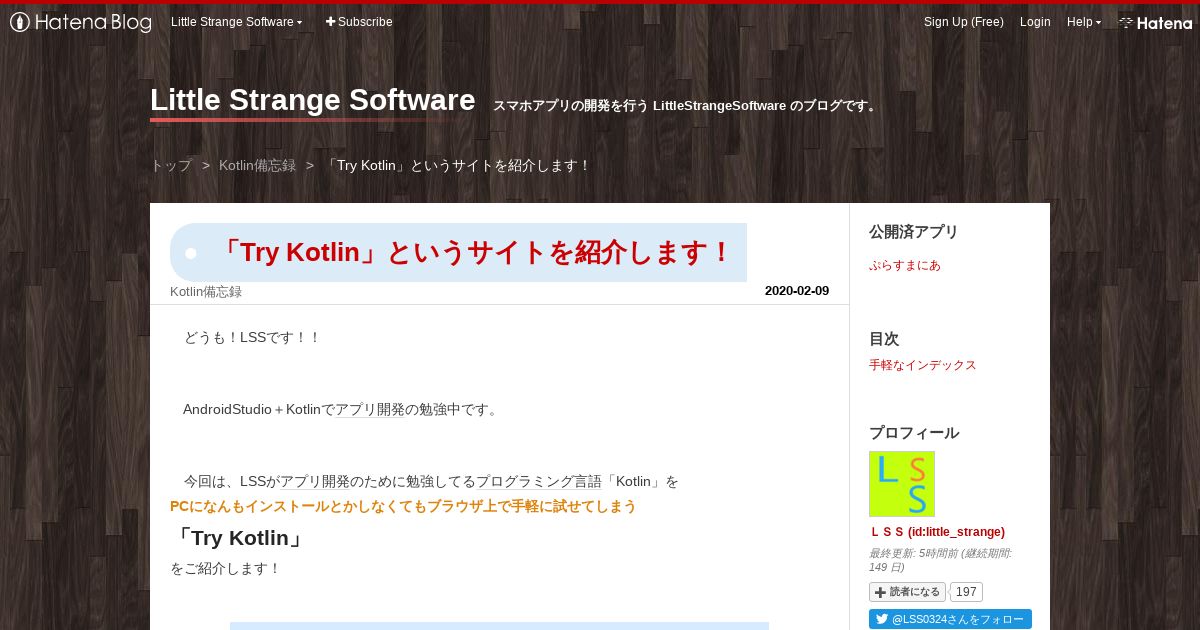Open the Login link
This screenshot has height=630, width=1200.
click(1035, 22)
